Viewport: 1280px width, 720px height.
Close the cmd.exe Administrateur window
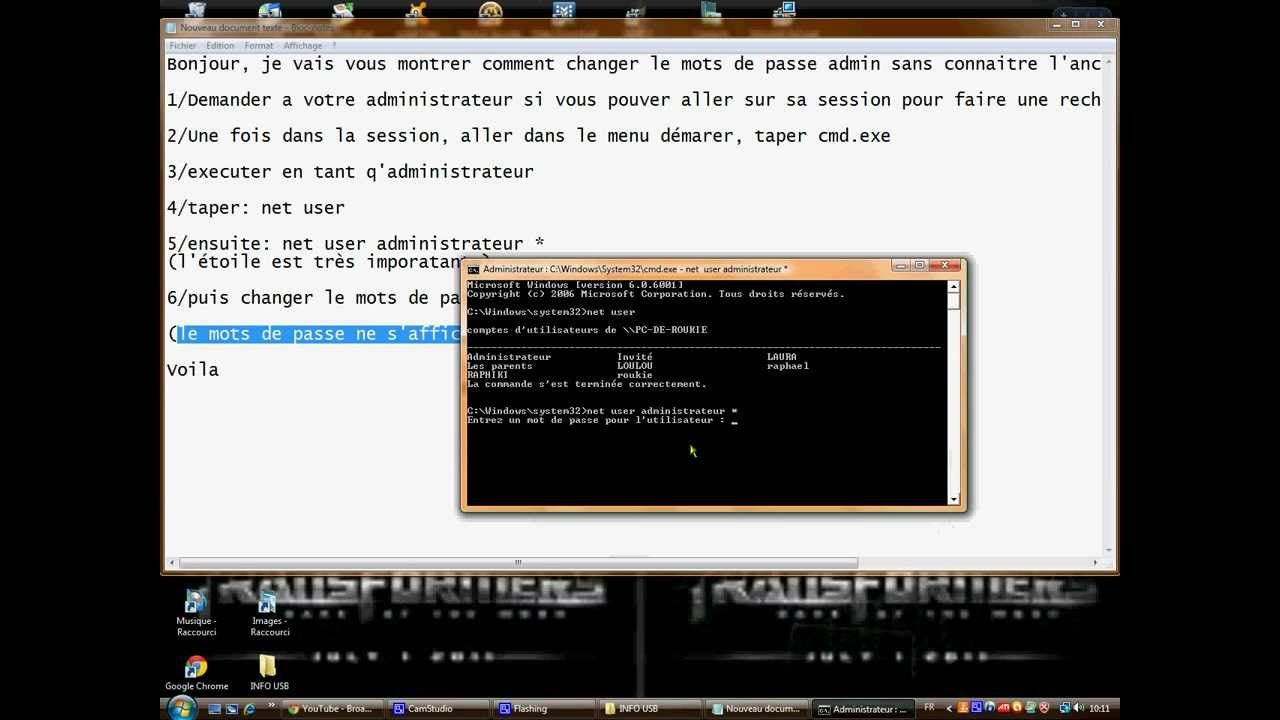[945, 266]
